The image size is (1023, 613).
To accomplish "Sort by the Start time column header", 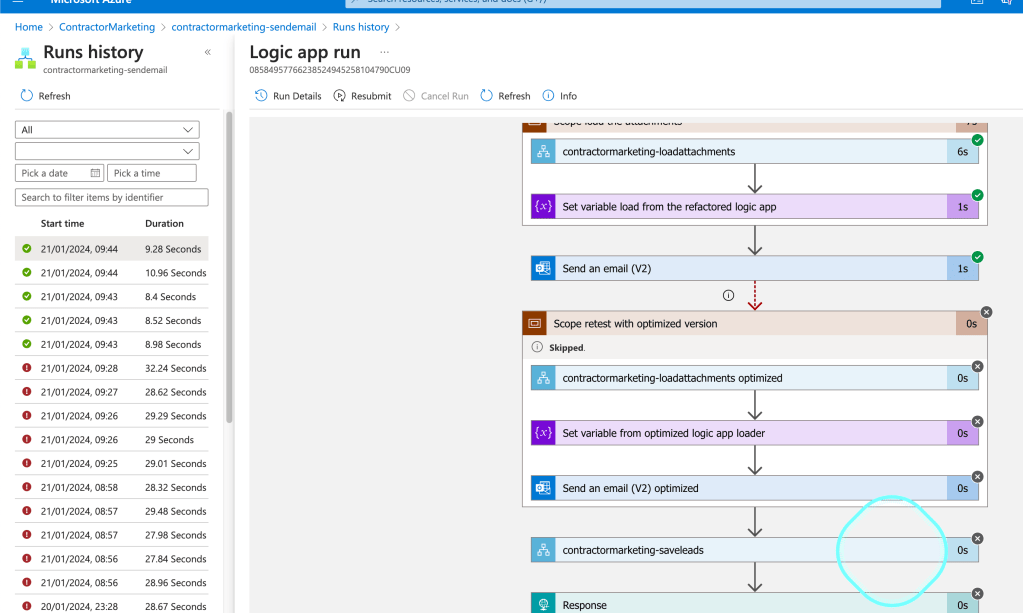I will click(x=63, y=223).
